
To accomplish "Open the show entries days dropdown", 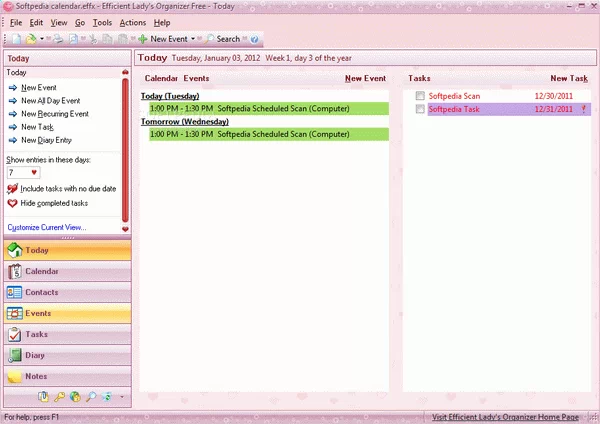I will pyautogui.click(x=34, y=173).
